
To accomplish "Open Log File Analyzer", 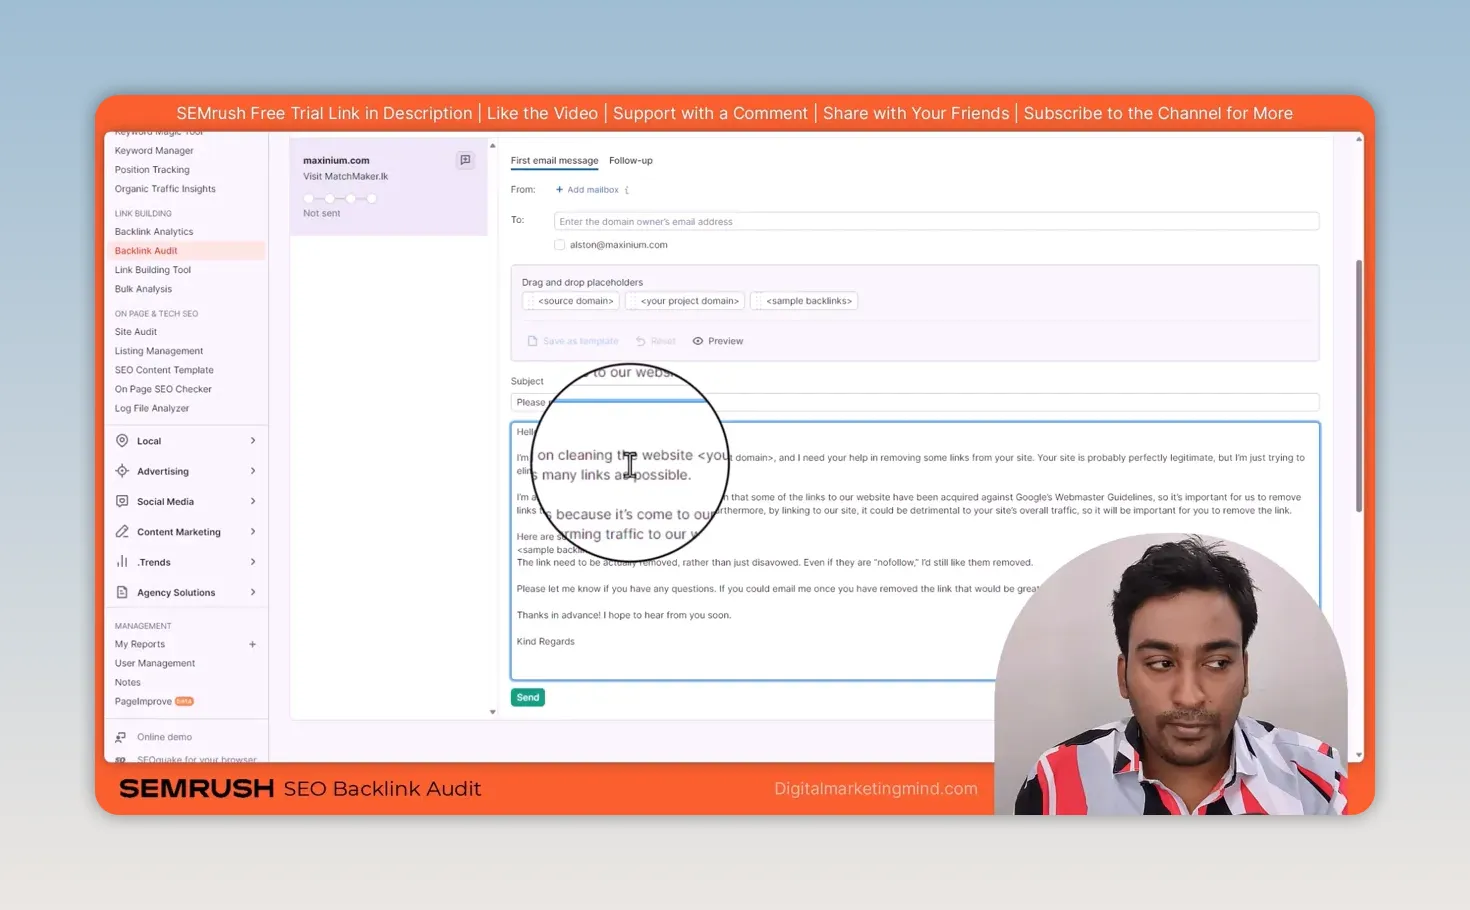I will coord(152,408).
